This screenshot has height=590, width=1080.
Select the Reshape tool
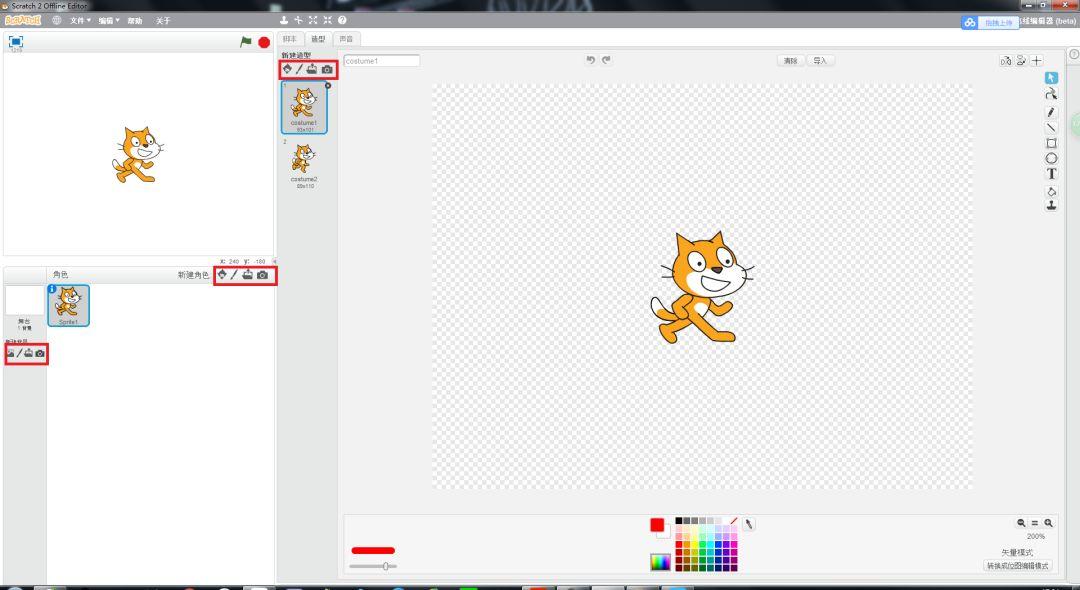click(1051, 94)
